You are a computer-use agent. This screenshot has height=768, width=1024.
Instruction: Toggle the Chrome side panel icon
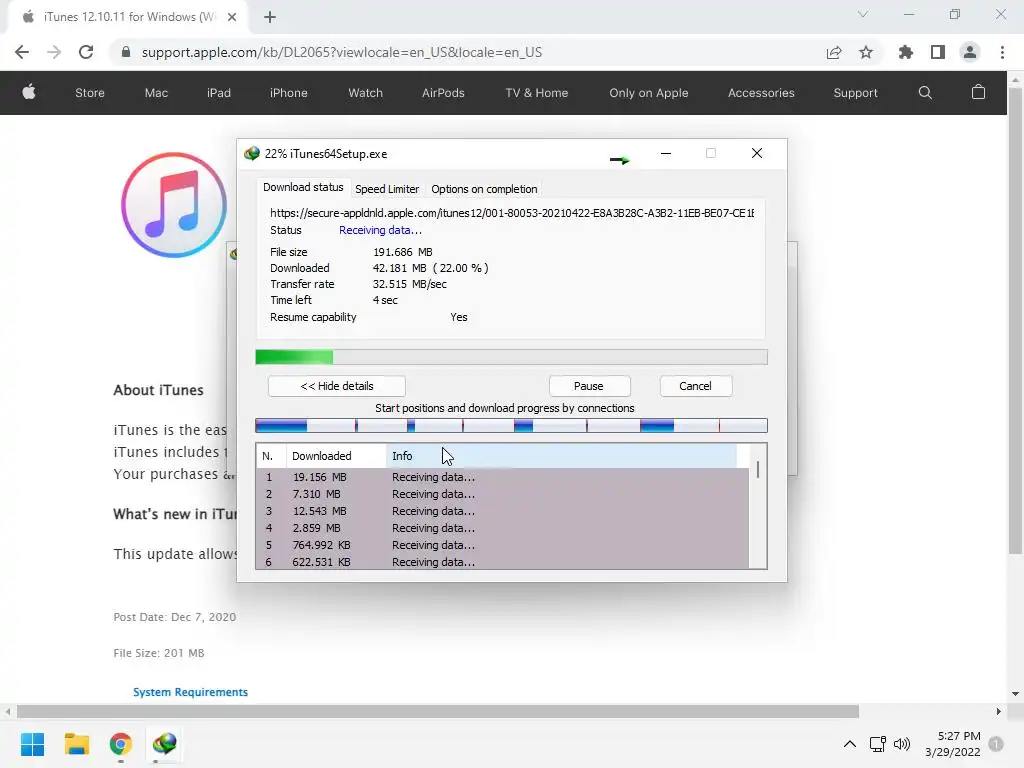click(x=938, y=52)
